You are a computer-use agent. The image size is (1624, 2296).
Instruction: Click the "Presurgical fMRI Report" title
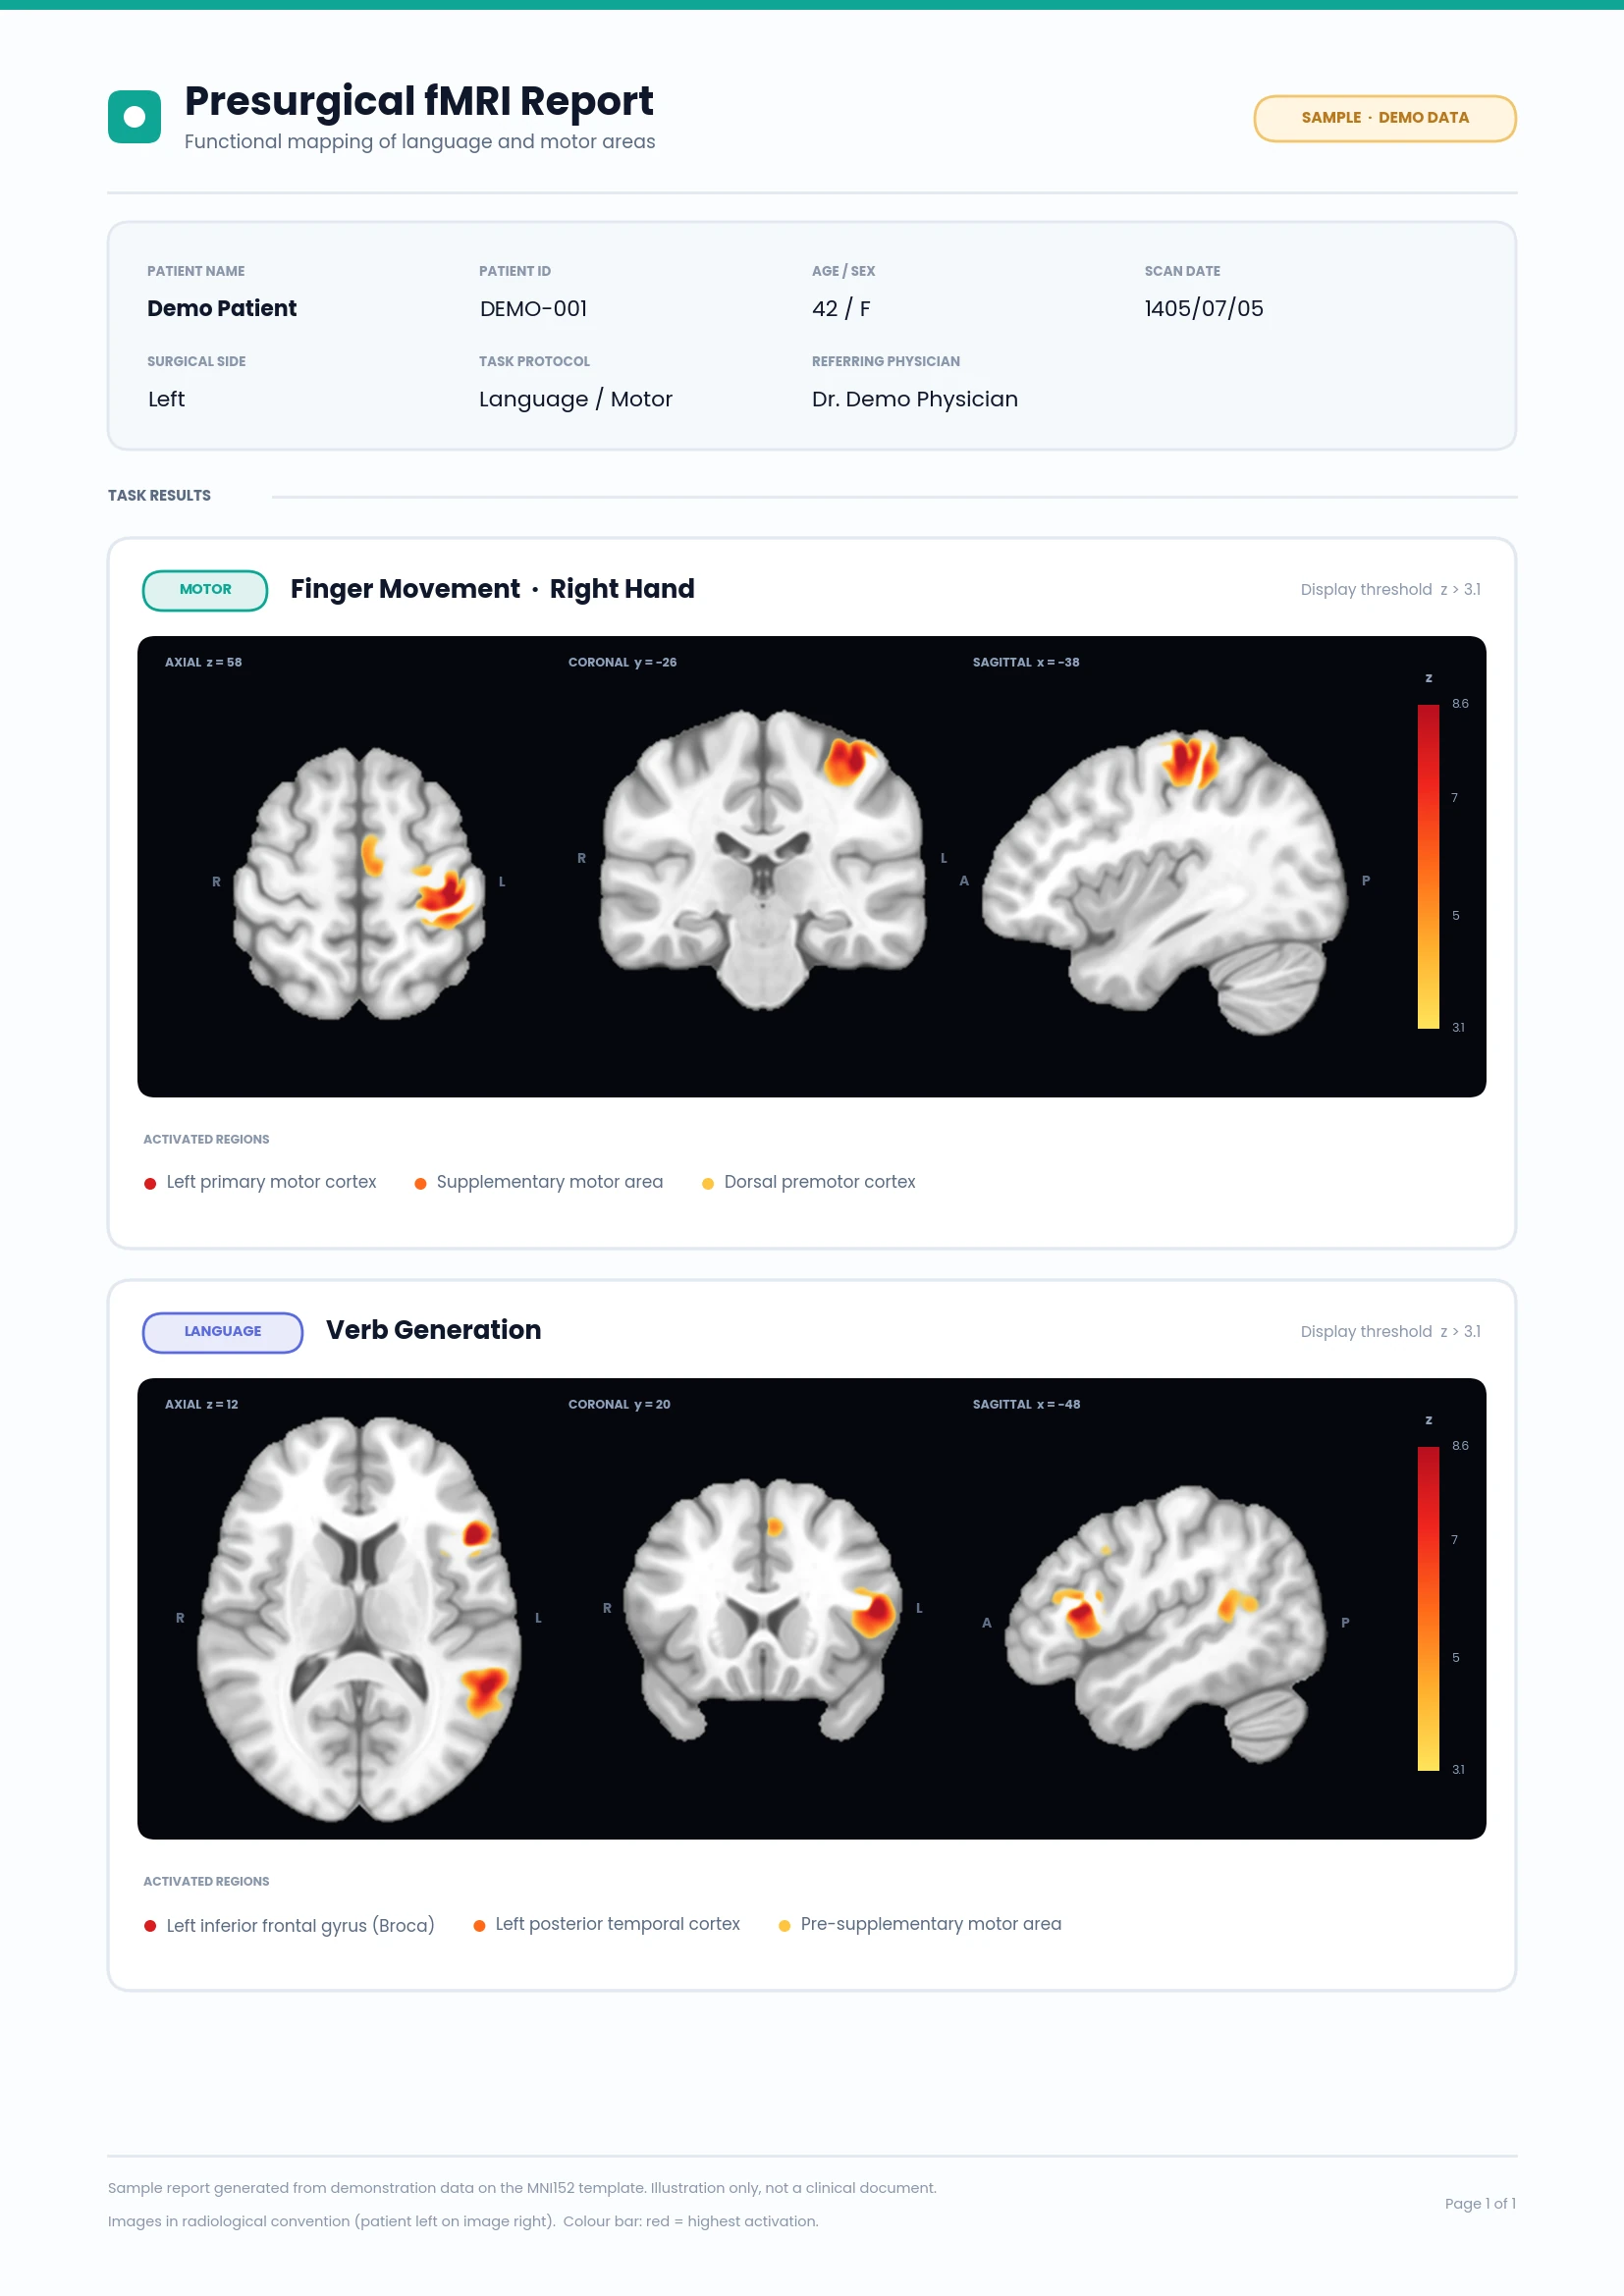[419, 101]
